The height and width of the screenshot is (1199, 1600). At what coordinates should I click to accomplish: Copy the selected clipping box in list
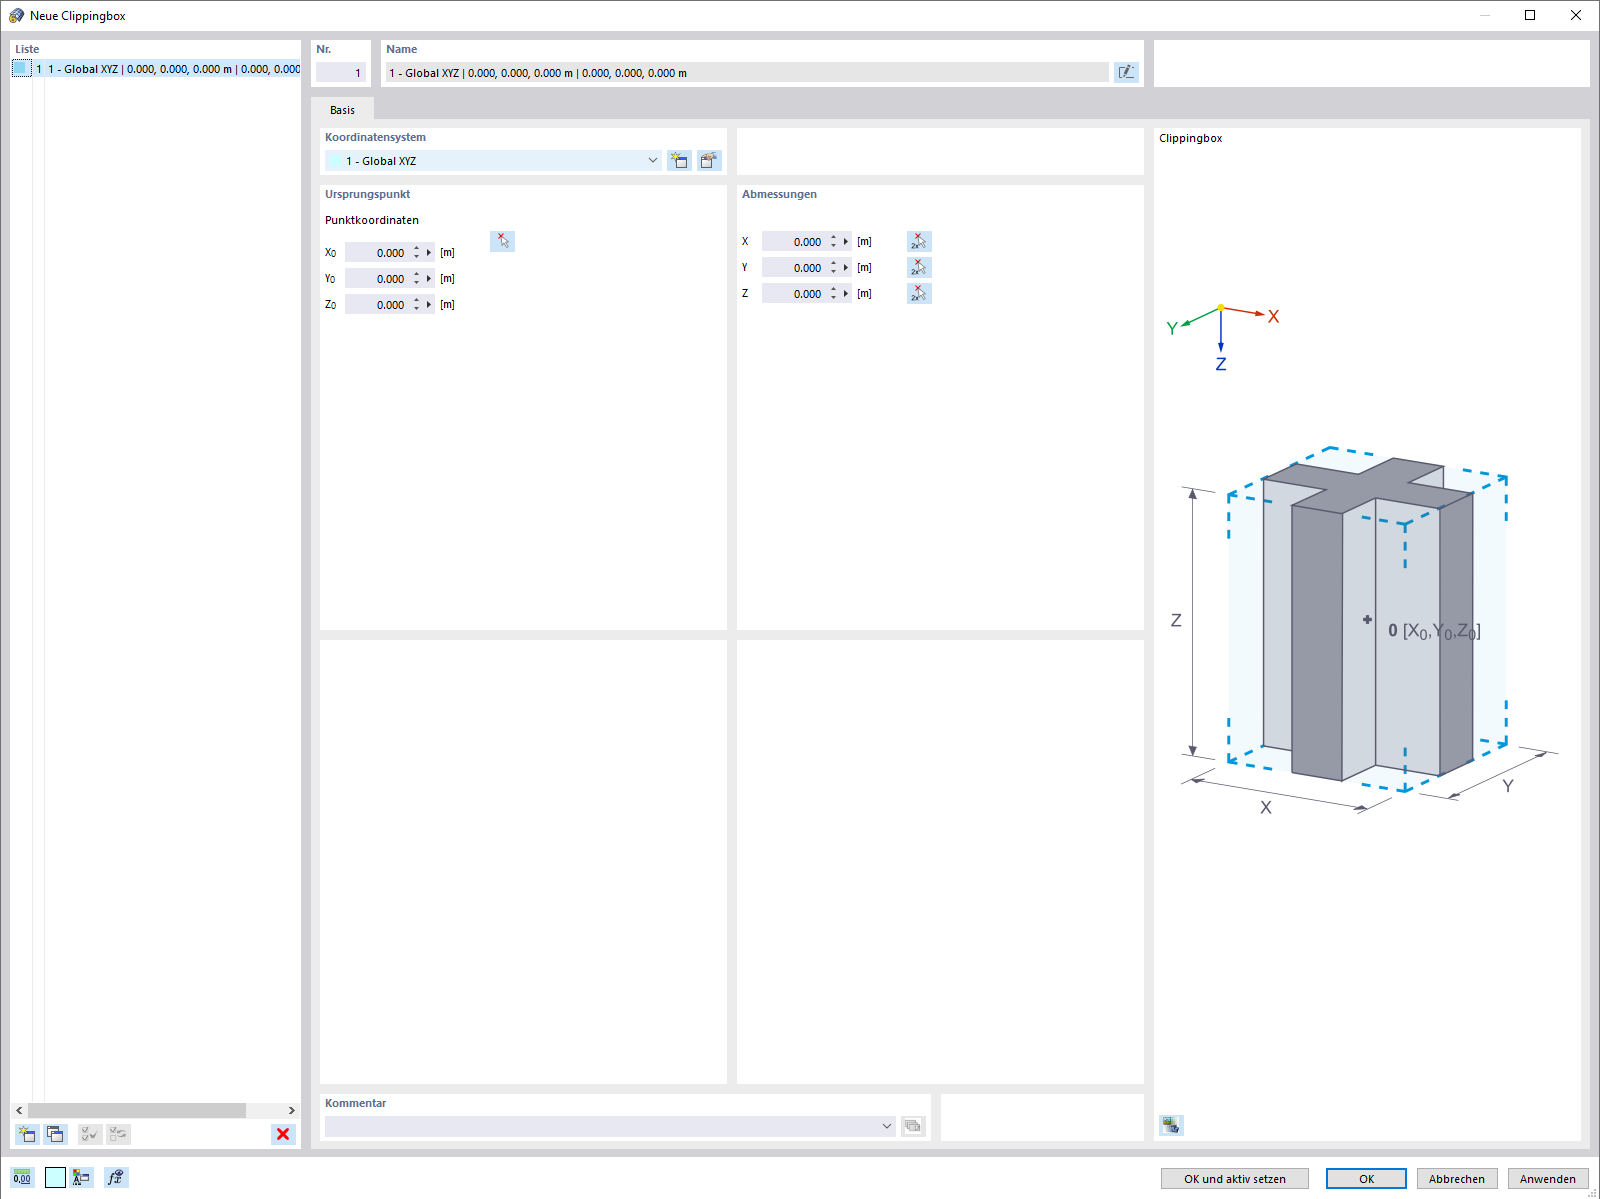pos(55,1134)
